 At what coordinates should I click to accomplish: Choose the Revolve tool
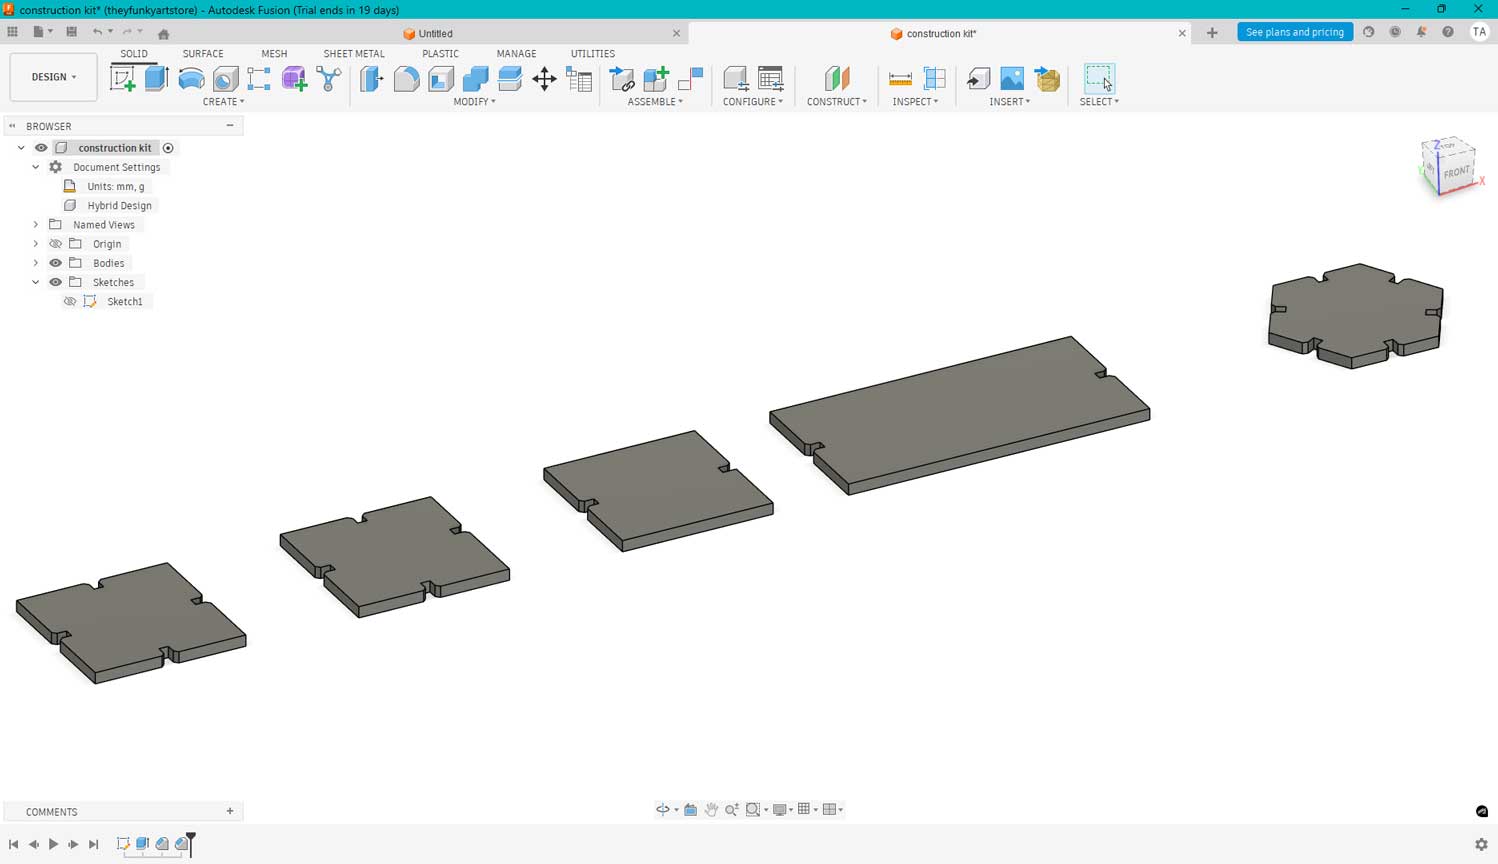[x=191, y=79]
